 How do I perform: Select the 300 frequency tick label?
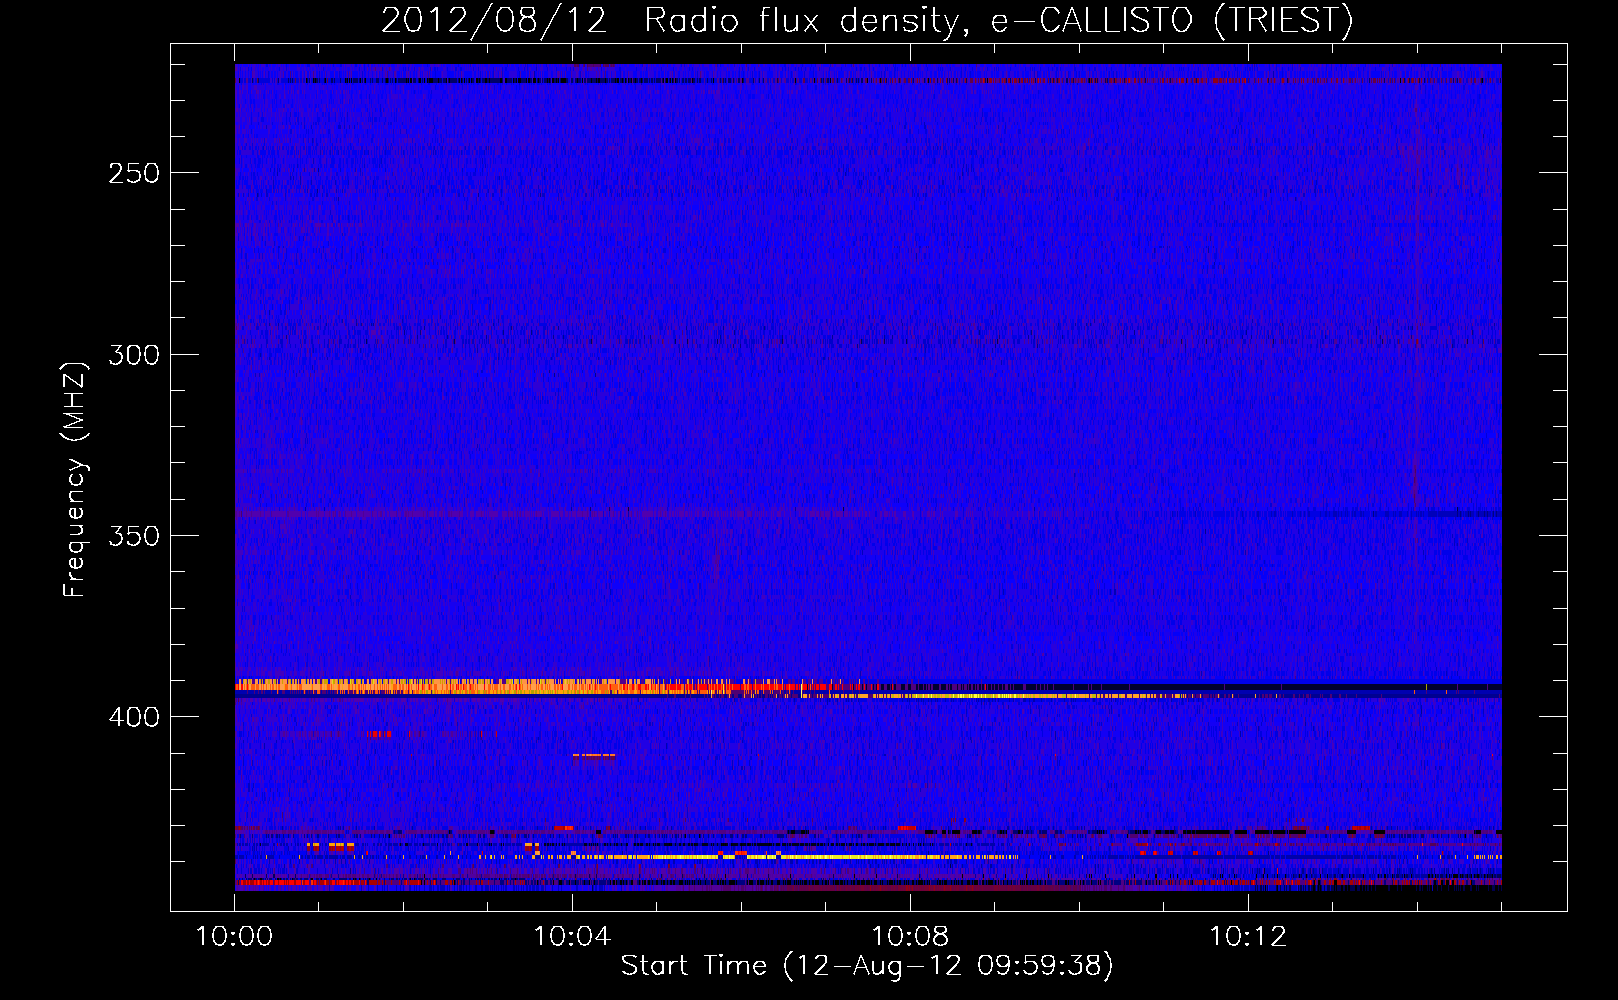click(134, 355)
